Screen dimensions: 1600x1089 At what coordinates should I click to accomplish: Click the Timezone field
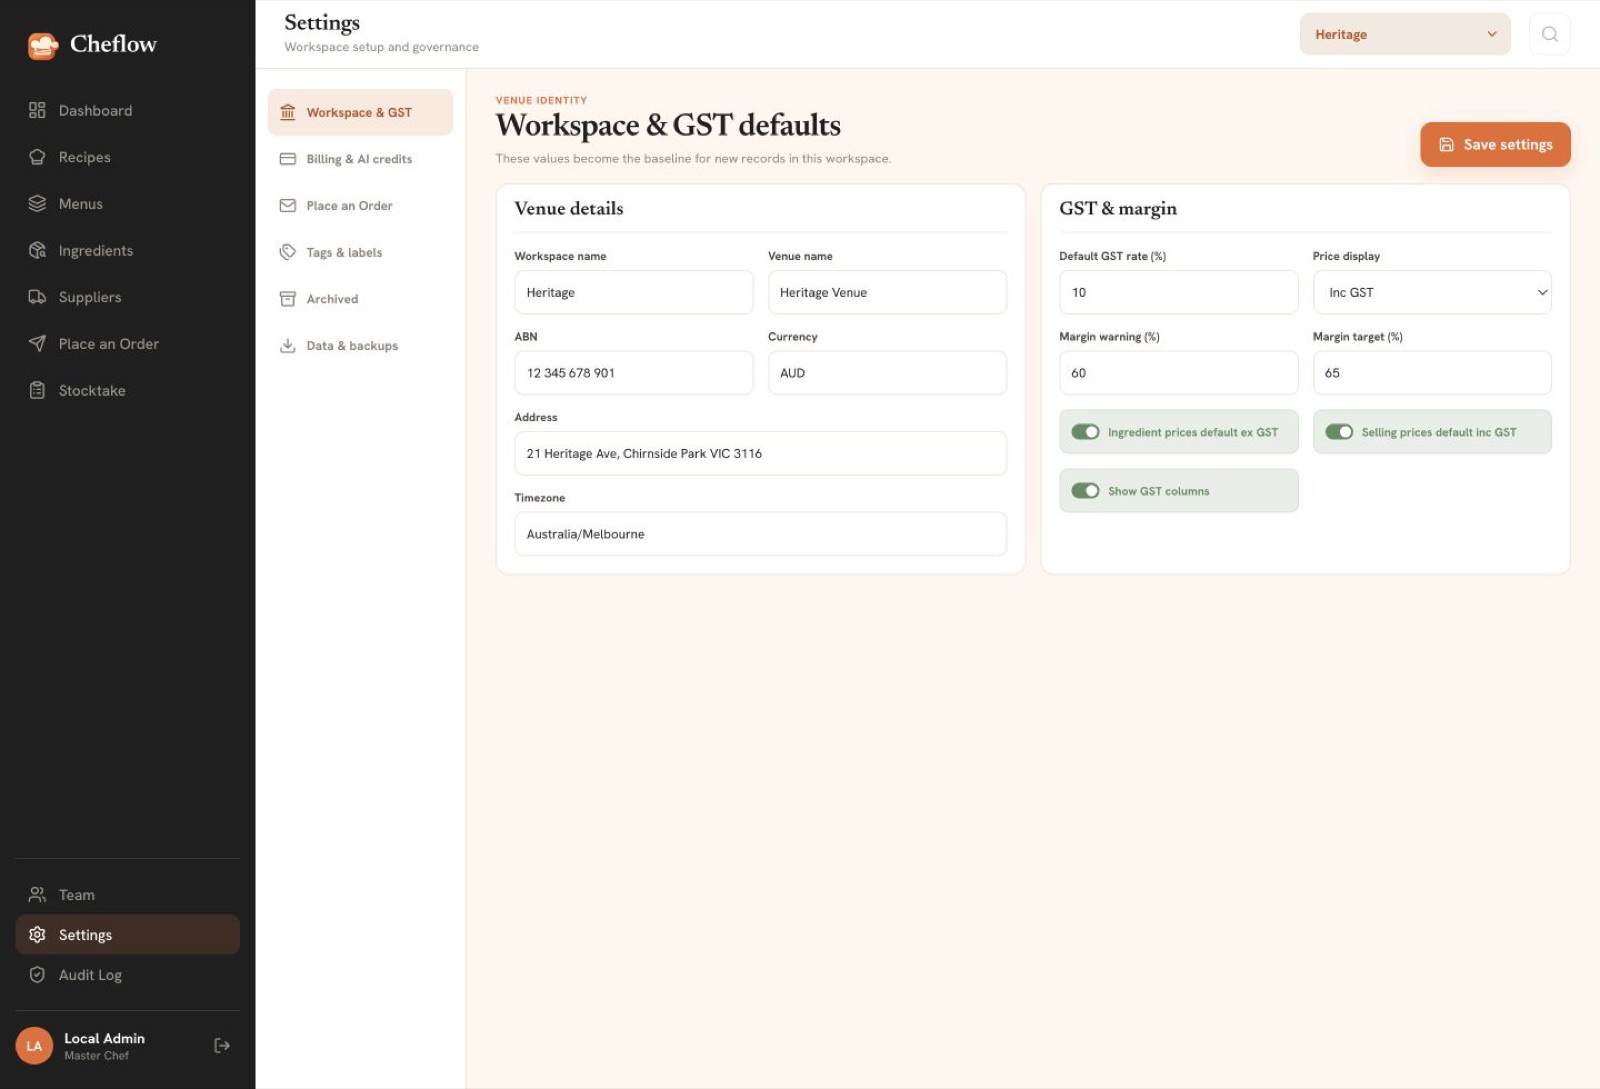click(x=760, y=534)
